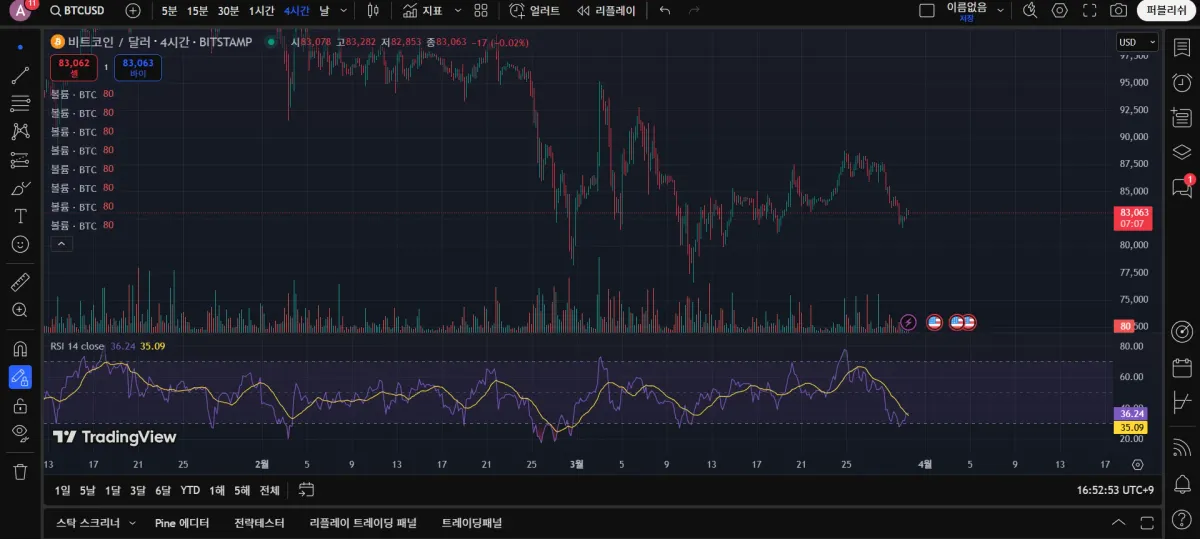This screenshot has height=539, width=1200.
Task: Open the Pine 에디터 tab
Action: pyautogui.click(x=182, y=523)
